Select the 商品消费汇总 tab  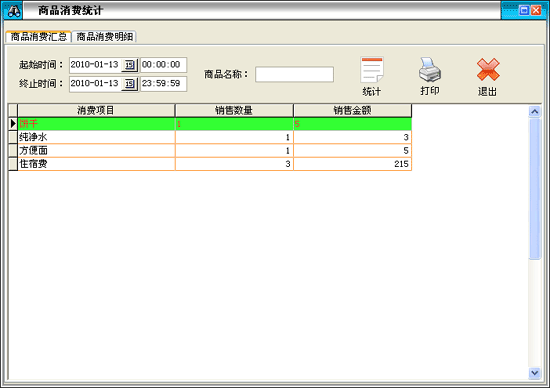click(39, 36)
